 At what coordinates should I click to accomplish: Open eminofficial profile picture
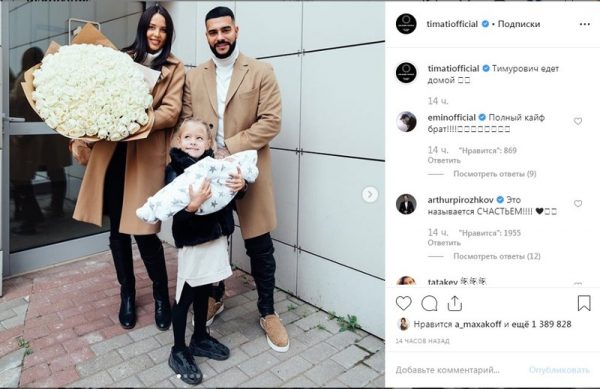click(x=406, y=122)
